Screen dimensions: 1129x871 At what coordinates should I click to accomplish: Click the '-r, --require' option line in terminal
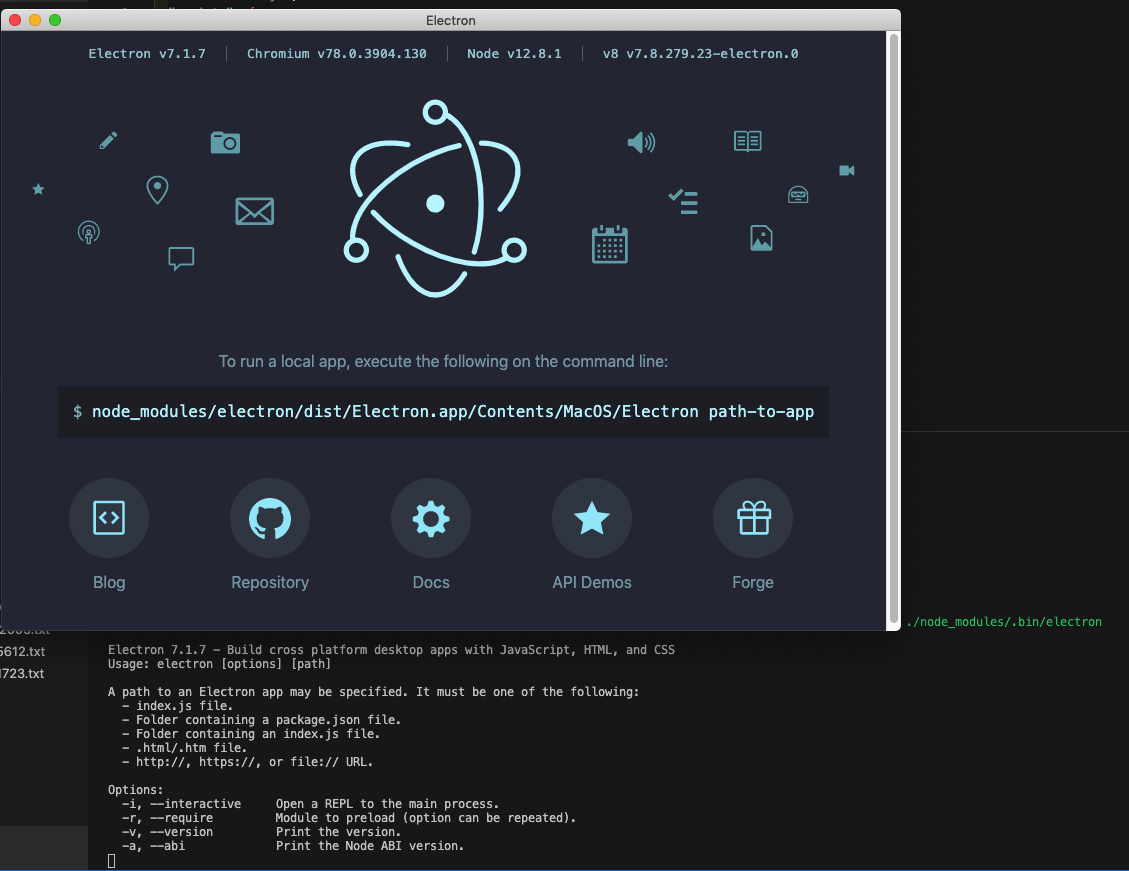point(348,818)
